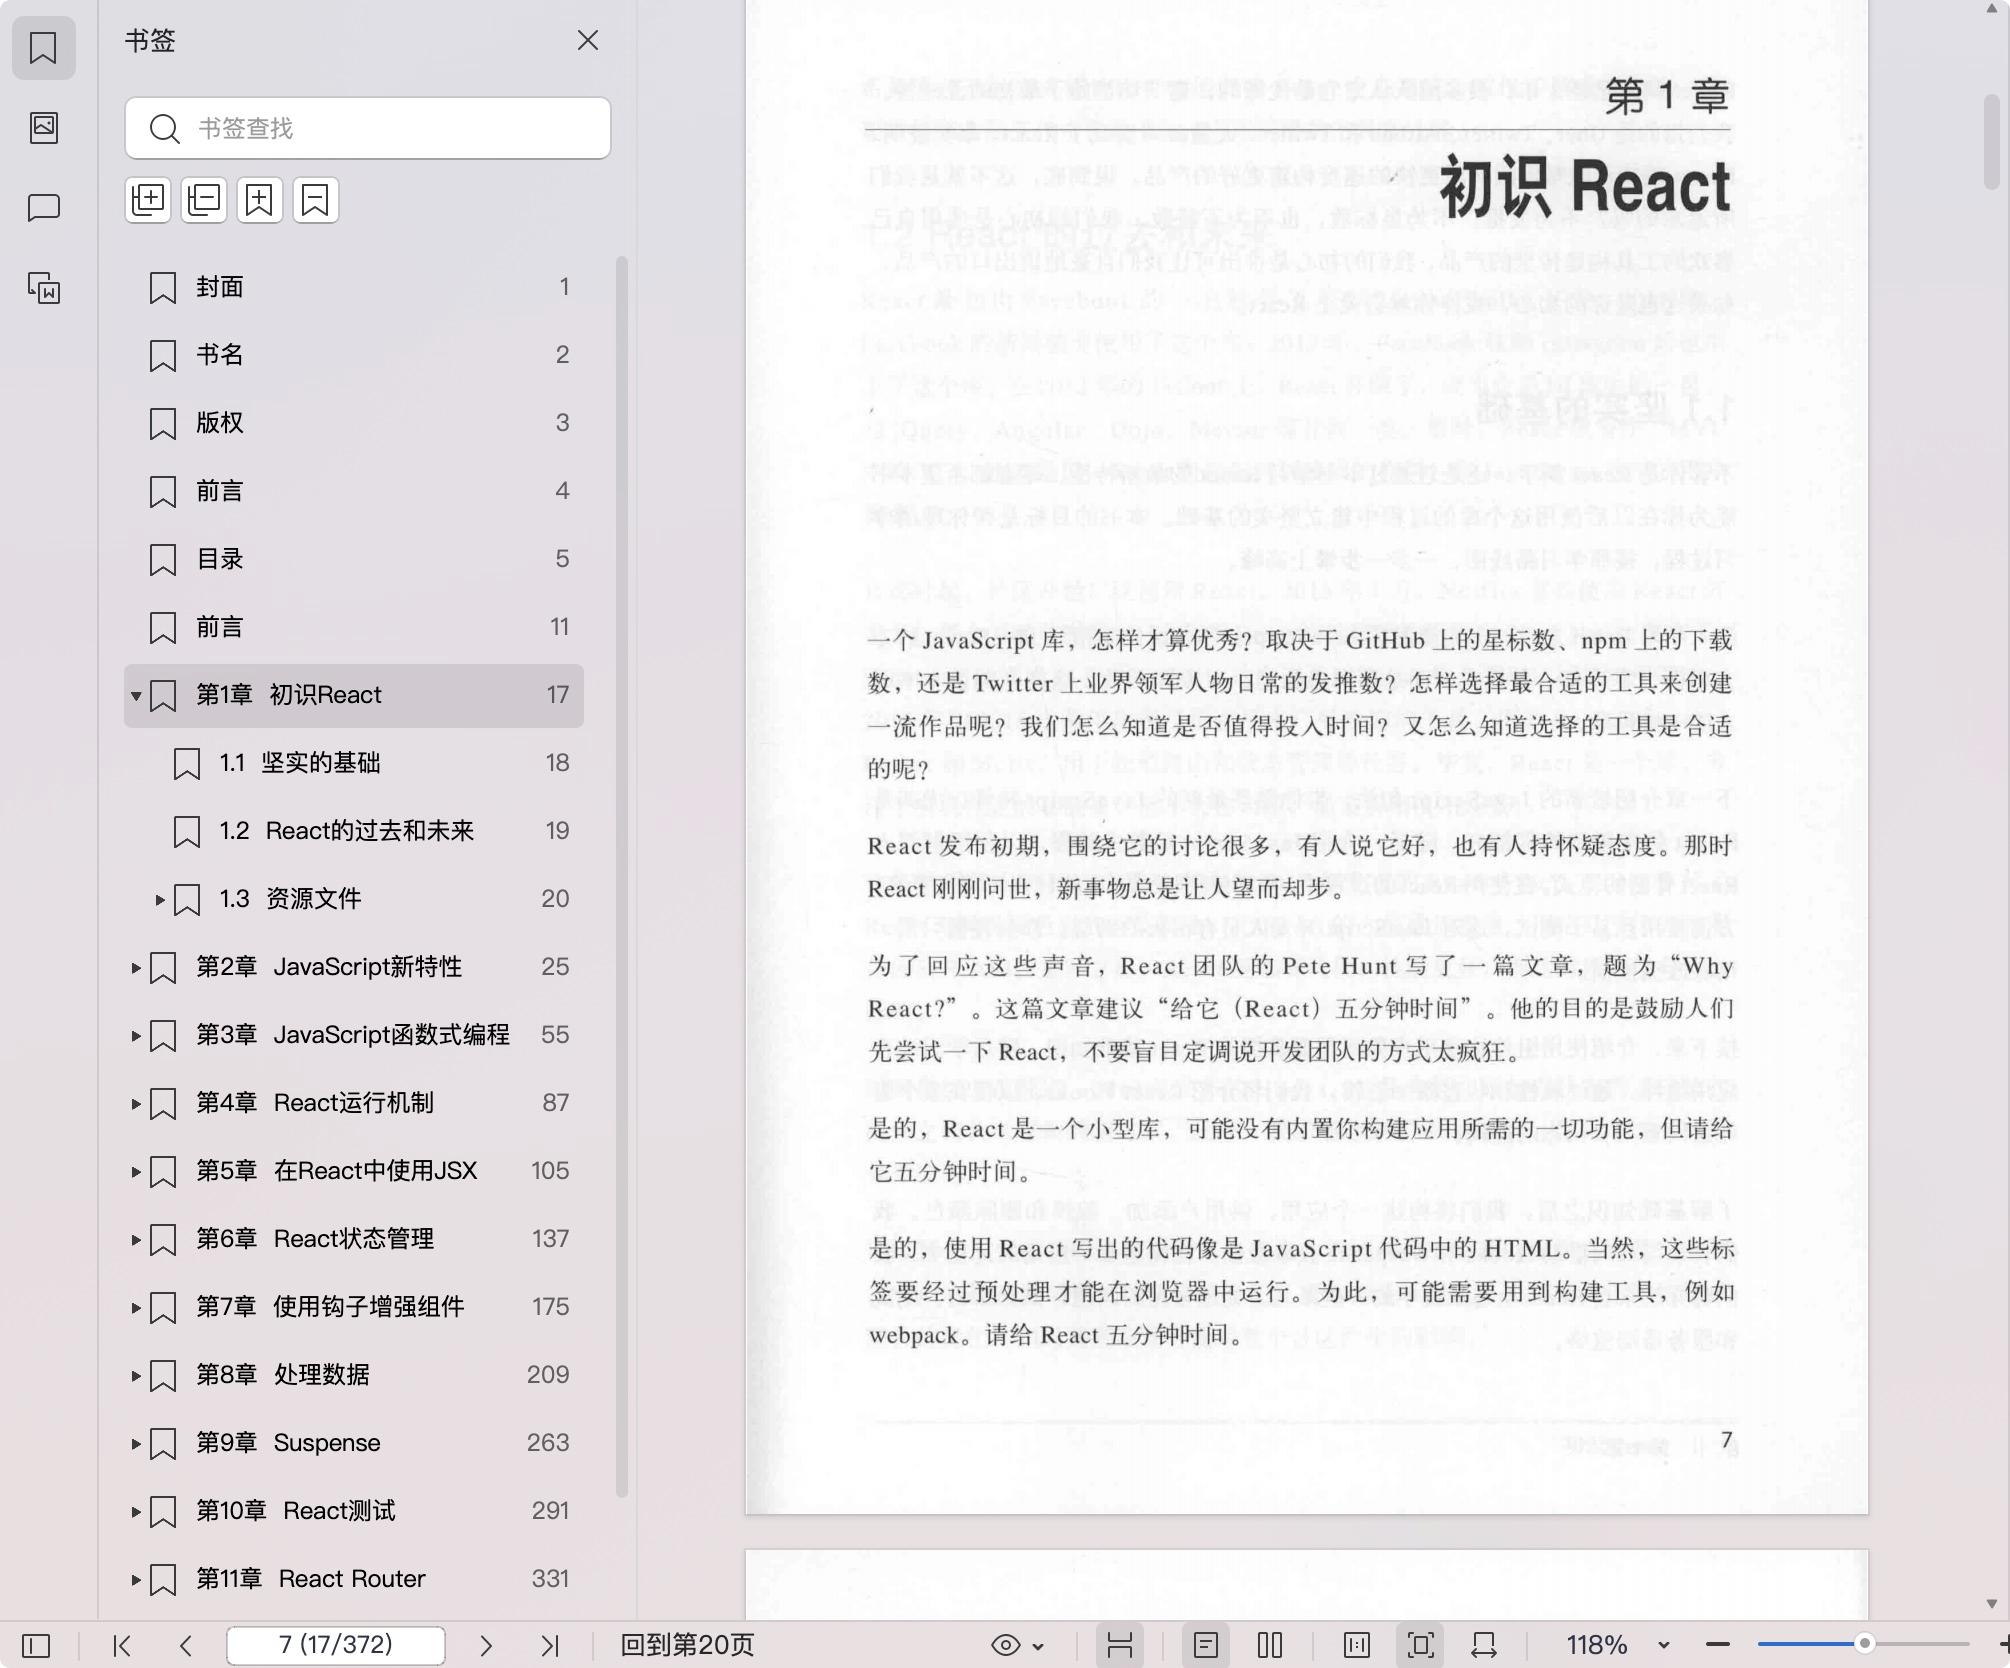Open the document conversion sidebar icon

(43, 288)
